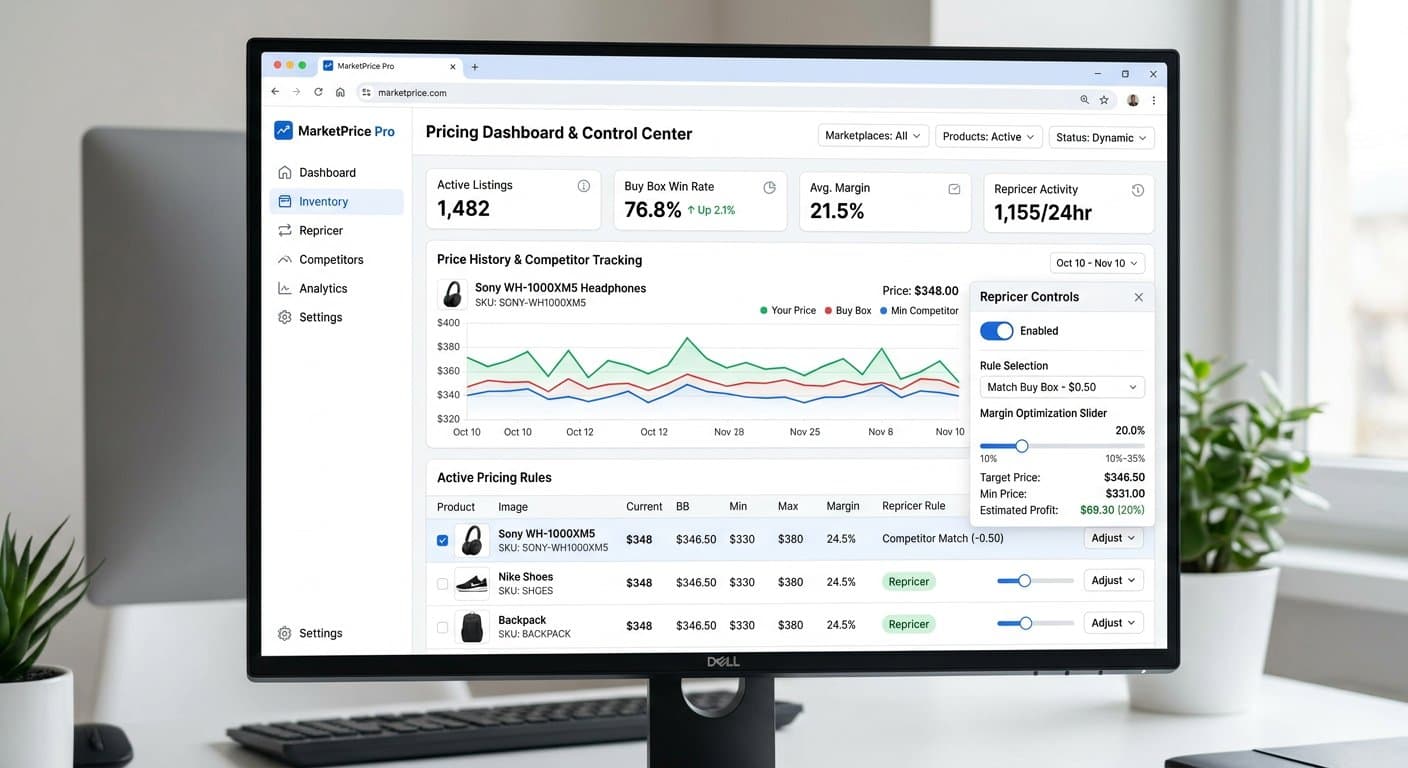Click the pie chart icon on the Buy Box Win Rate card
The image size is (1408, 768).
pos(769,187)
